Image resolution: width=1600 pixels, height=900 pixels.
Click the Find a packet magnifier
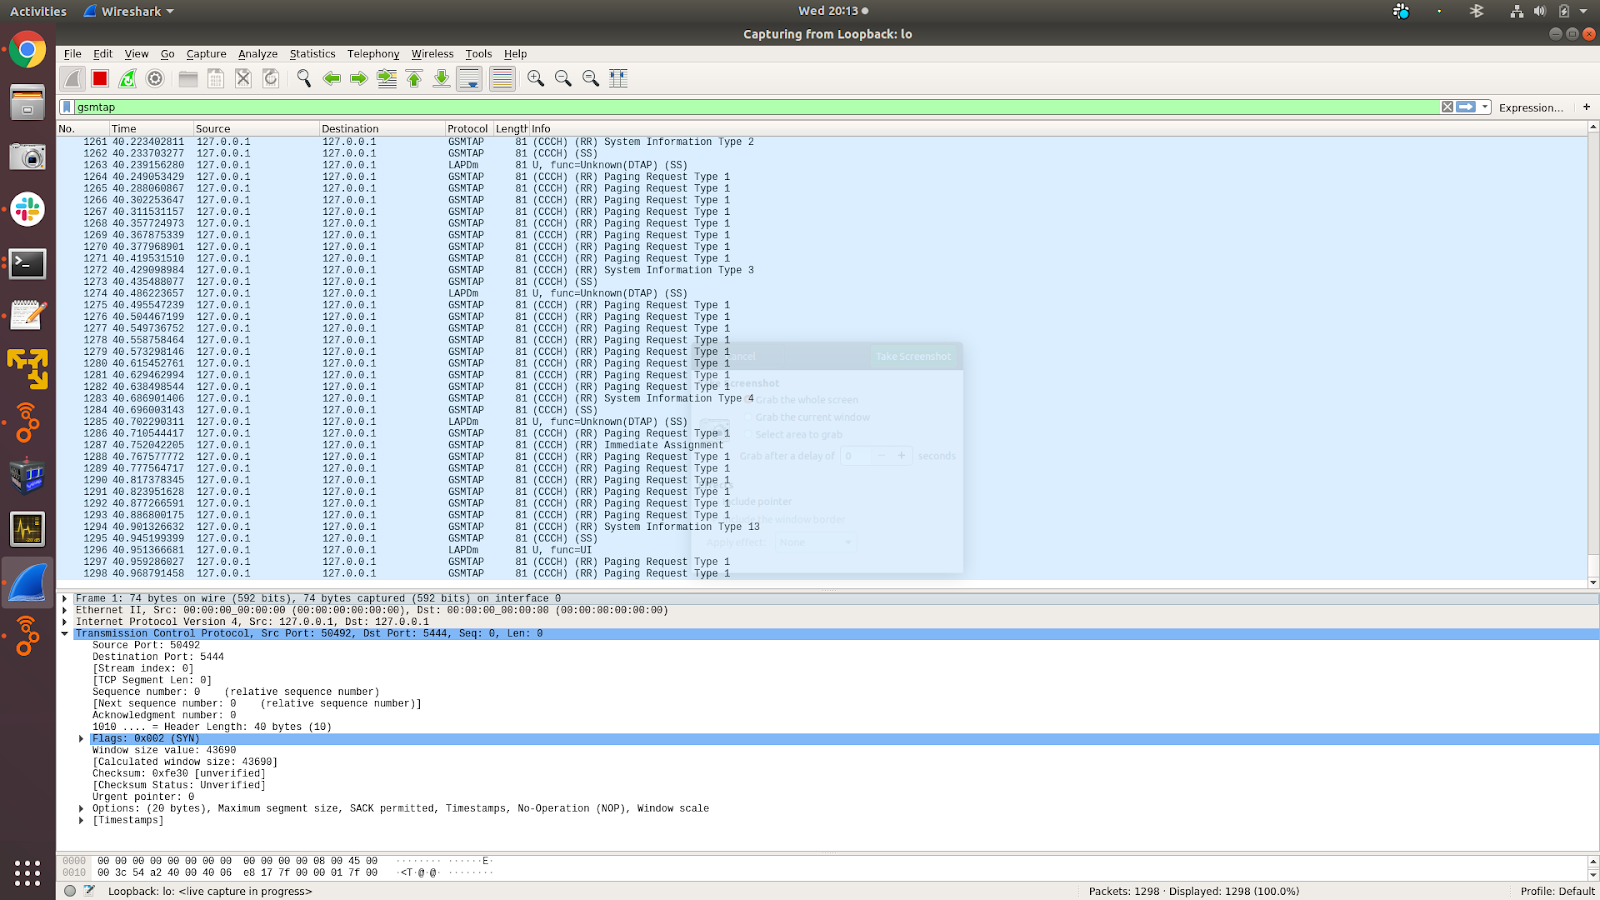click(304, 78)
